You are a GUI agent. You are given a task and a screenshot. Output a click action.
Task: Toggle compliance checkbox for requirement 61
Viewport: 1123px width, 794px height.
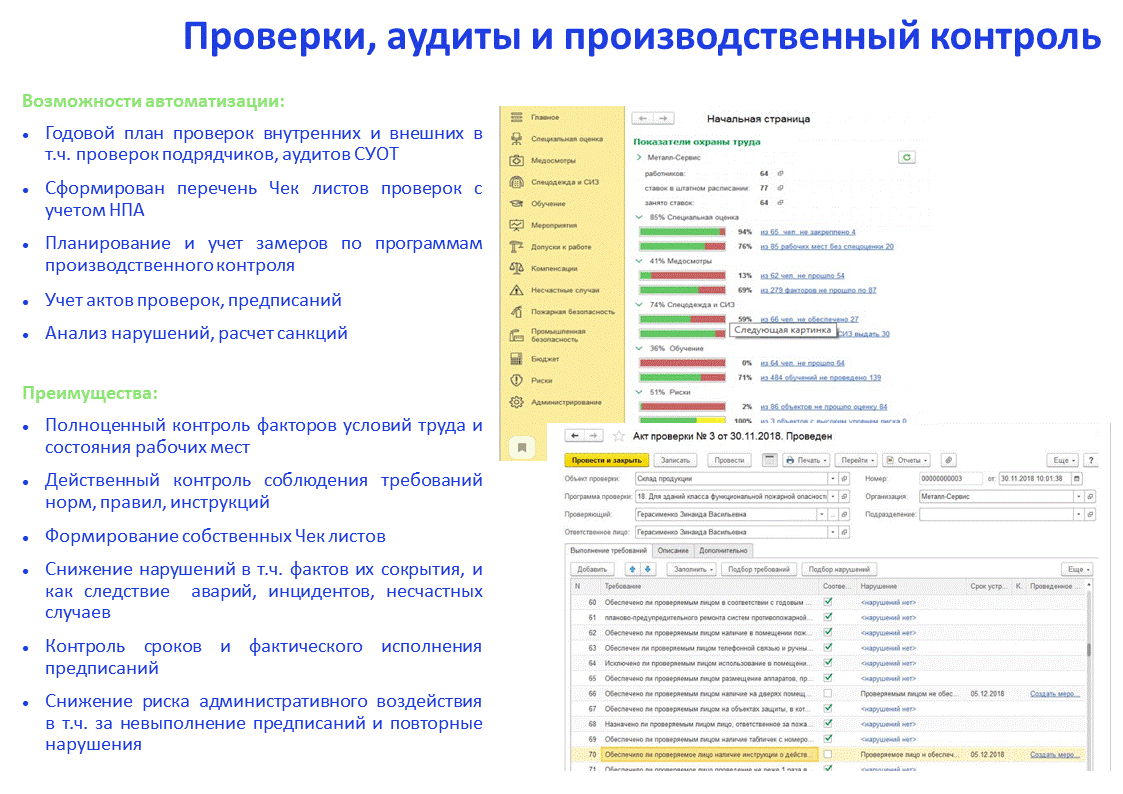point(828,617)
